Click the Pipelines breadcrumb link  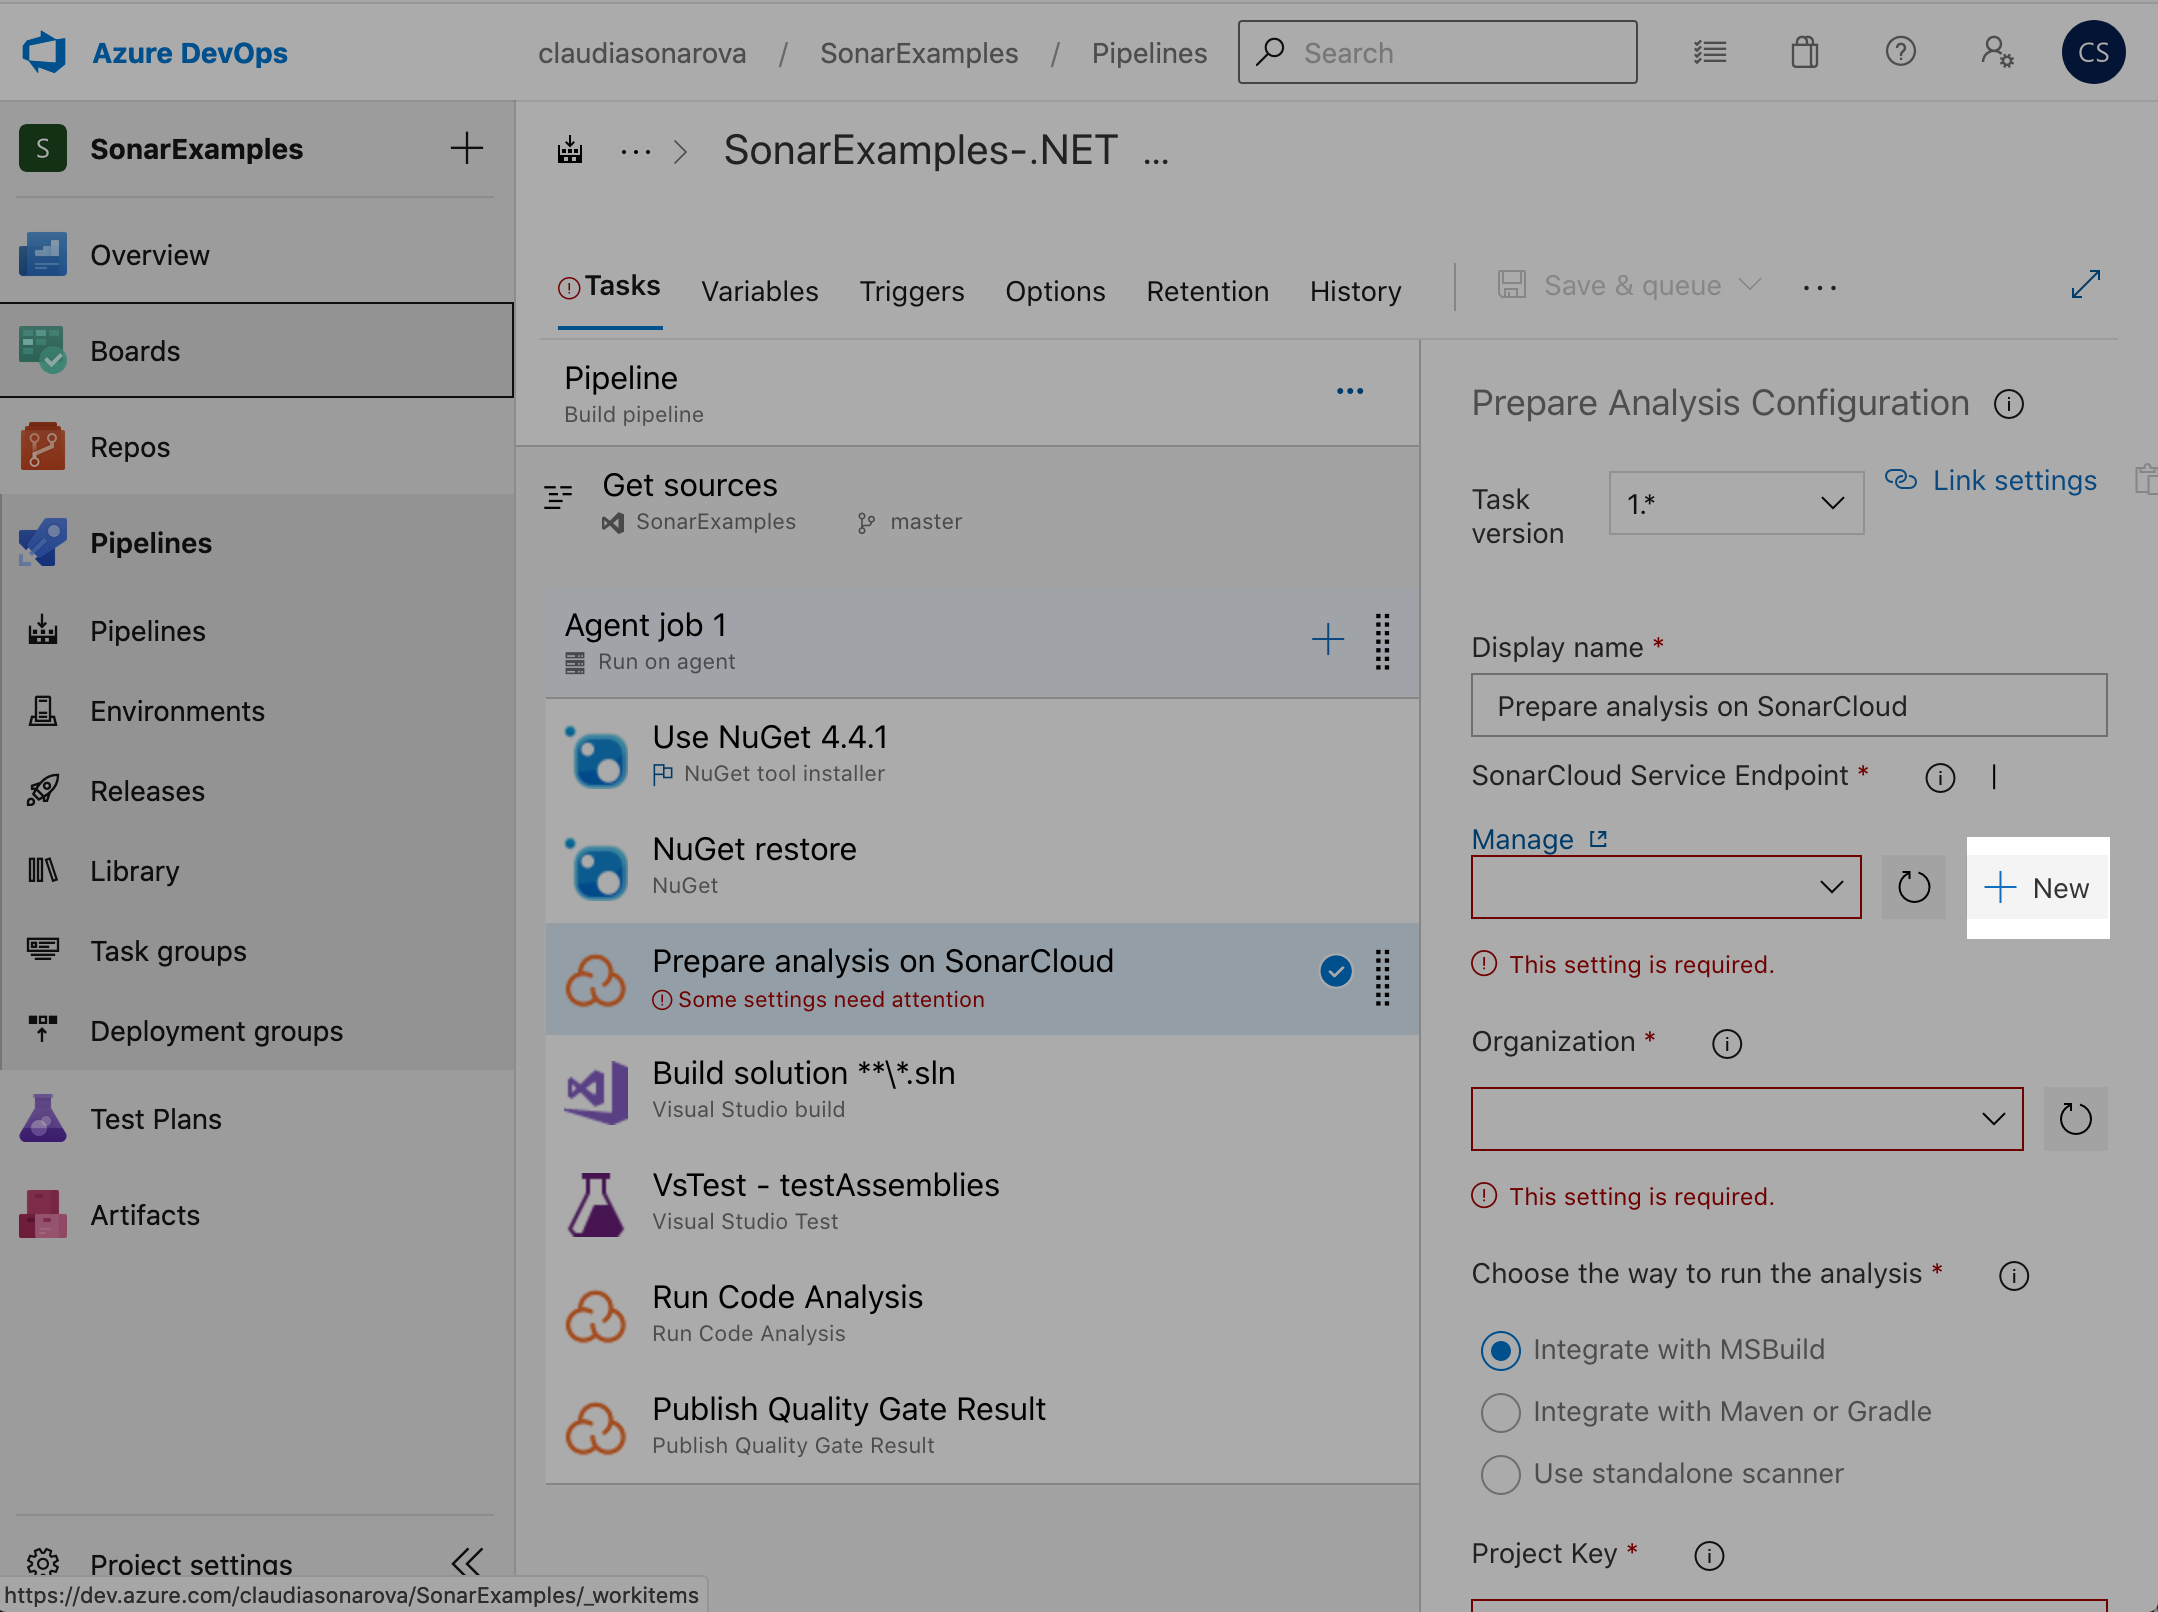coord(1149,53)
